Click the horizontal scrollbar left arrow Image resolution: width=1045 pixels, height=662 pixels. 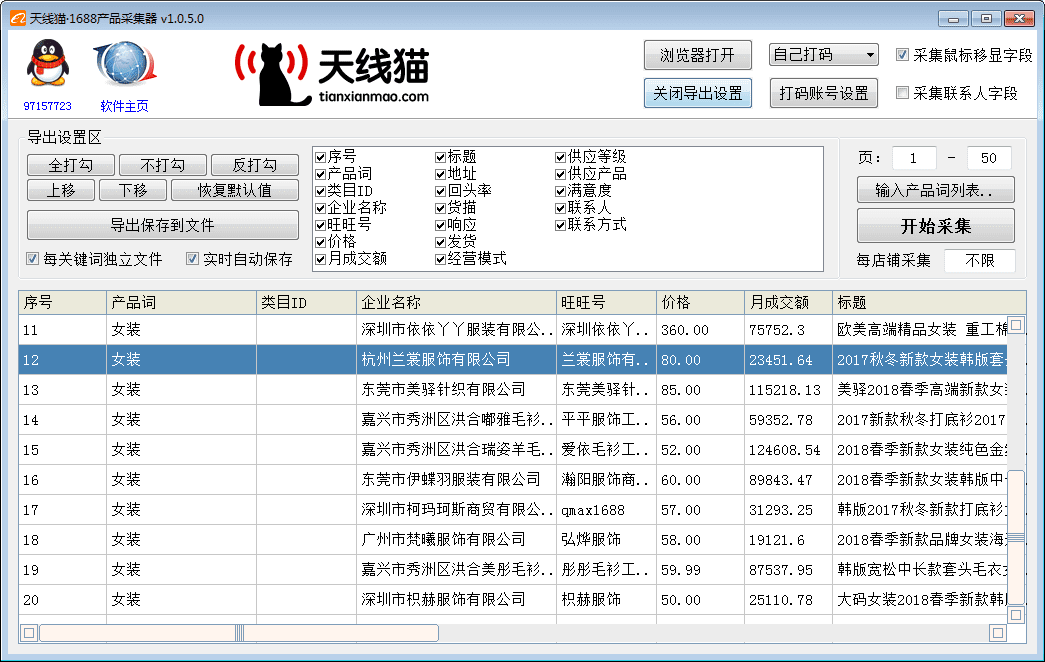coord(29,633)
